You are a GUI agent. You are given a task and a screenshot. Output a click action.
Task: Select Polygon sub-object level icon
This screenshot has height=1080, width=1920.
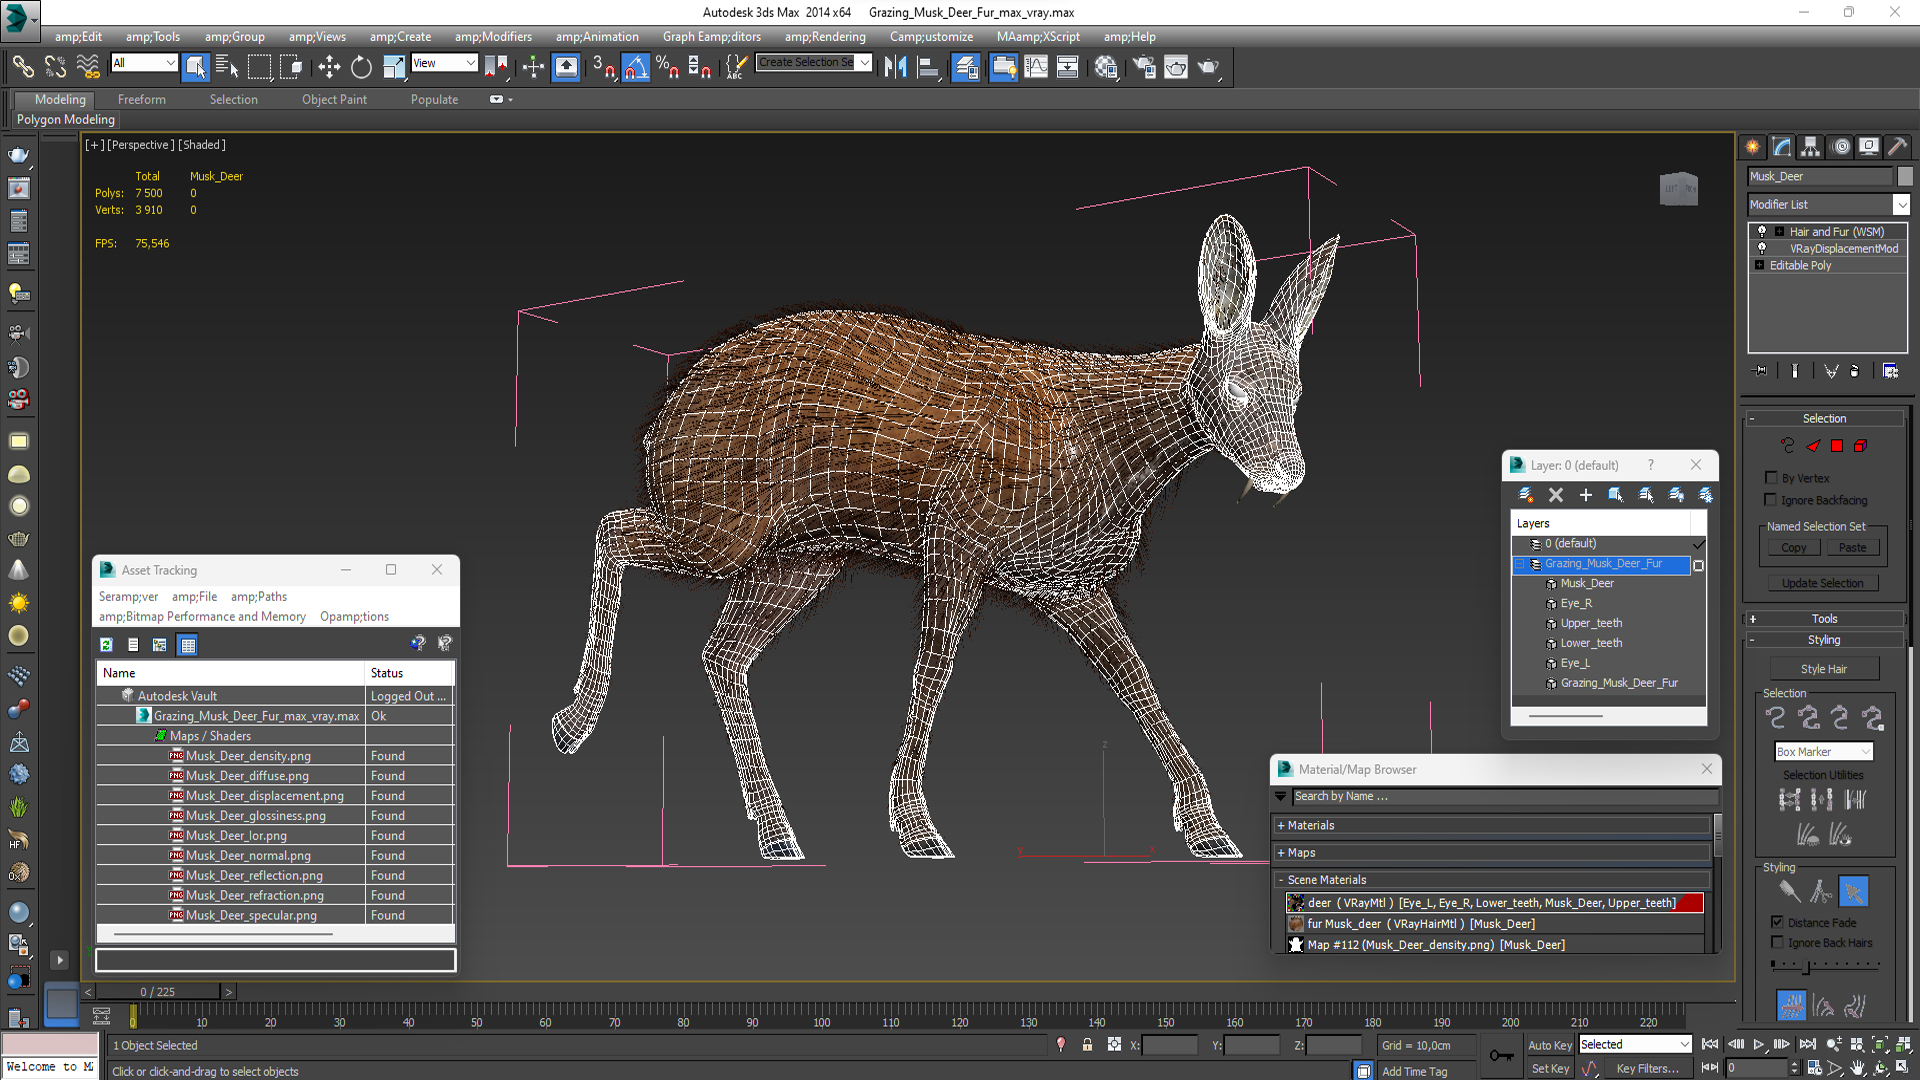(1836, 446)
